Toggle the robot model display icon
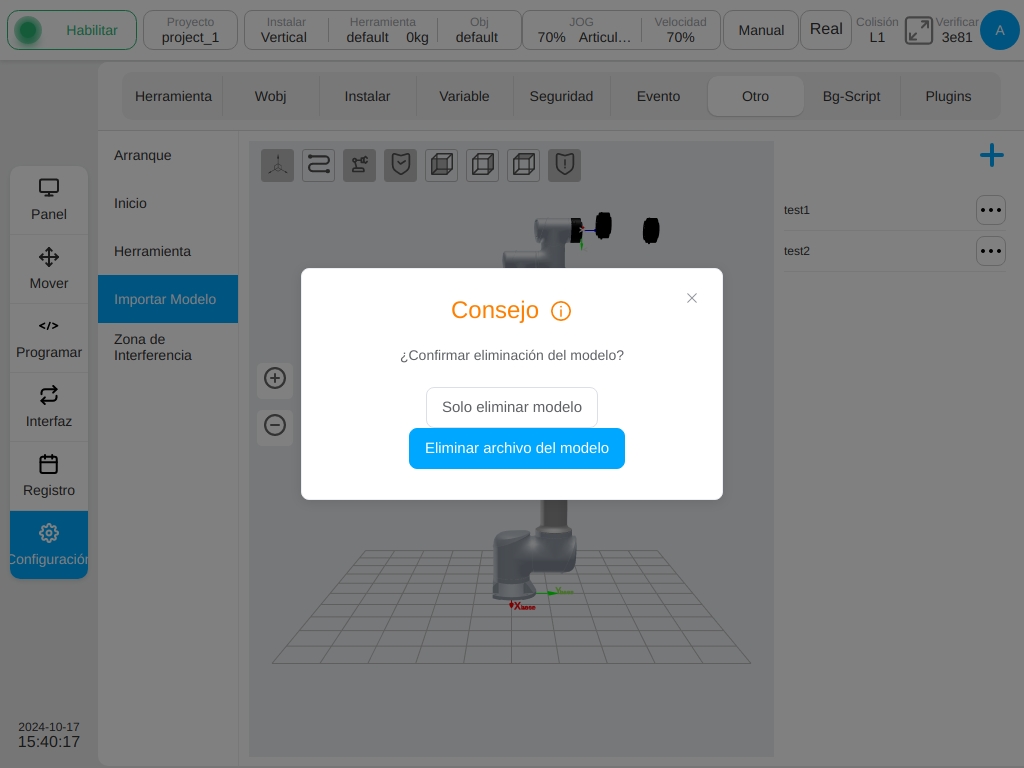 tap(359, 165)
